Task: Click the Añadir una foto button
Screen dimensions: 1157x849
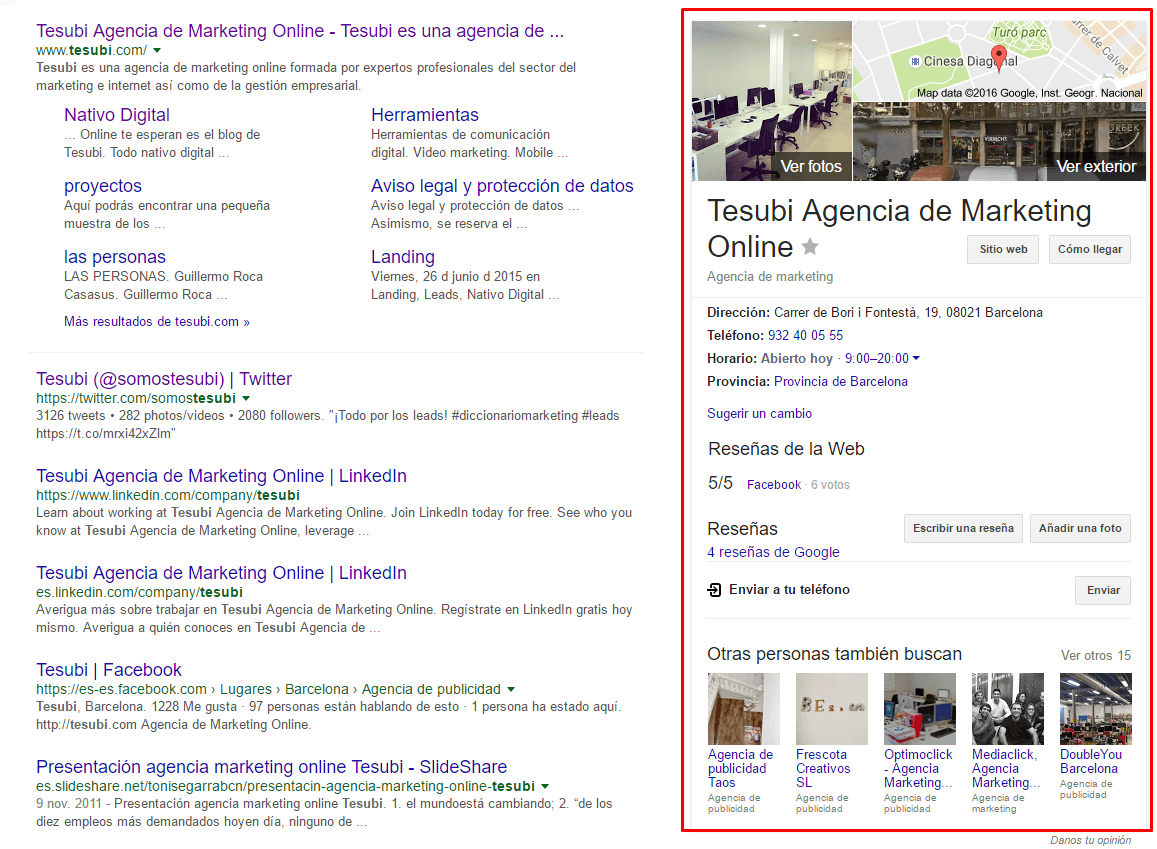Action: coord(1080,528)
